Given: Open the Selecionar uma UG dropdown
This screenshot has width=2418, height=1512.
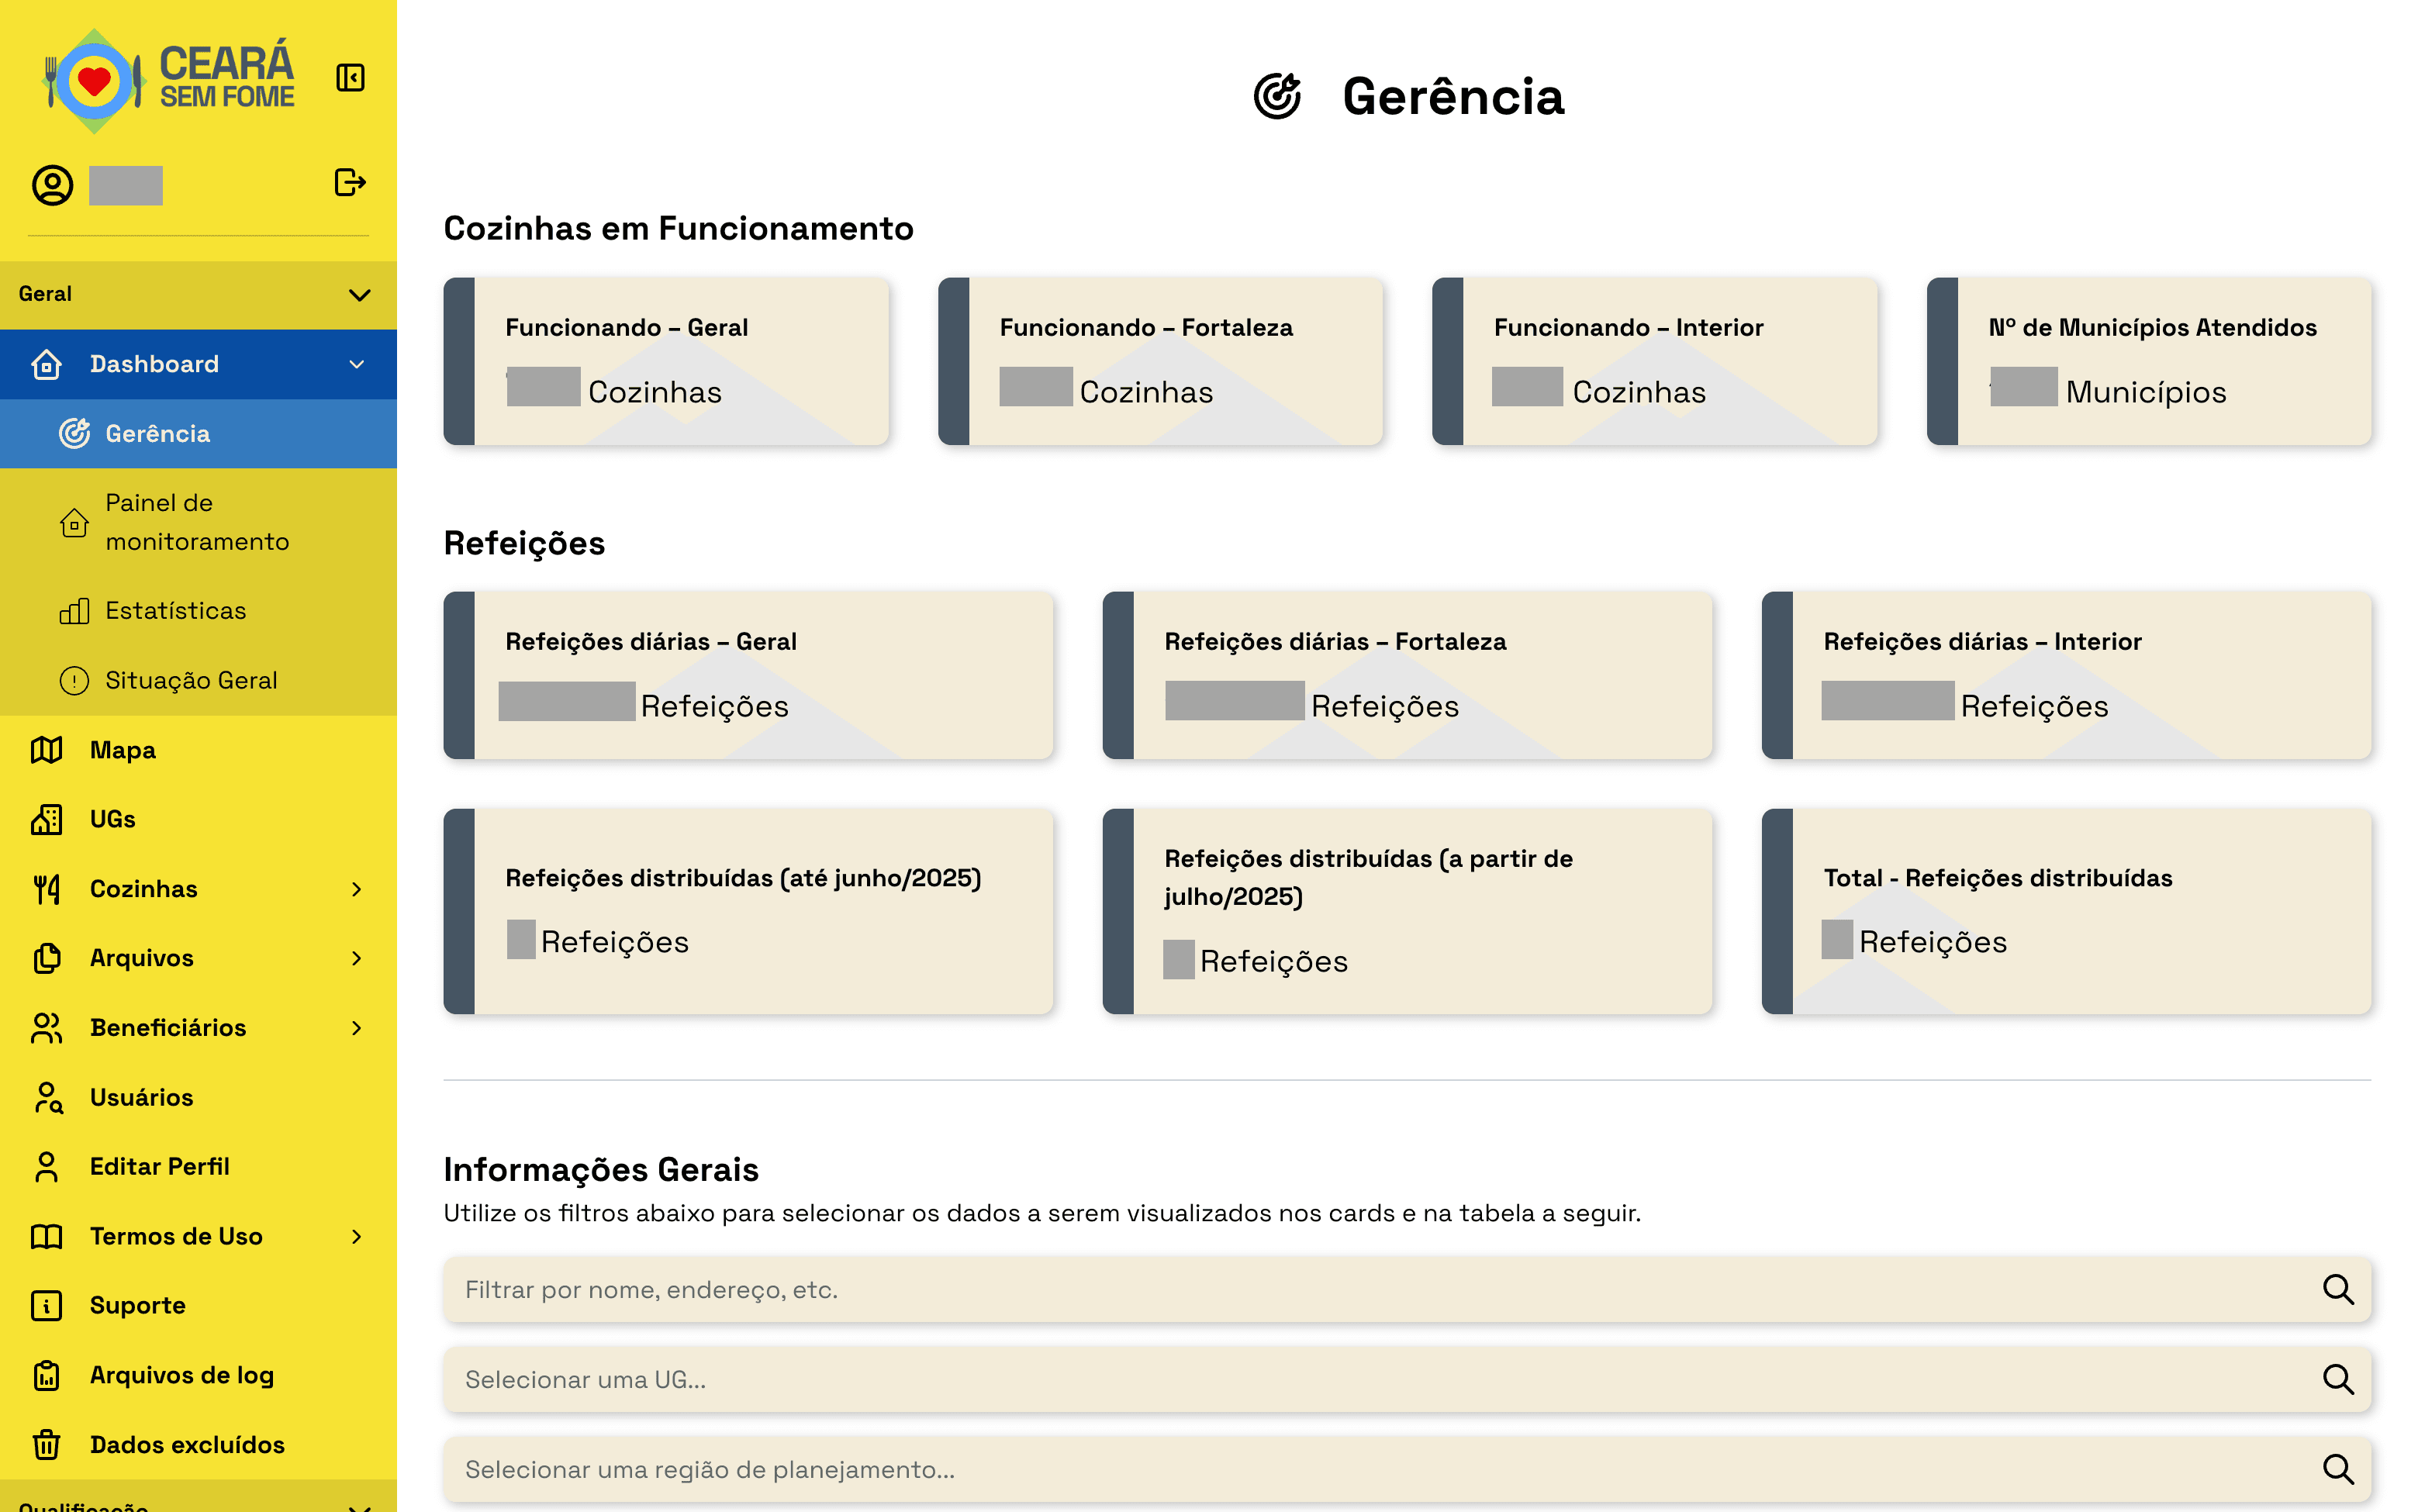Looking at the screenshot, I should pos(1407,1379).
